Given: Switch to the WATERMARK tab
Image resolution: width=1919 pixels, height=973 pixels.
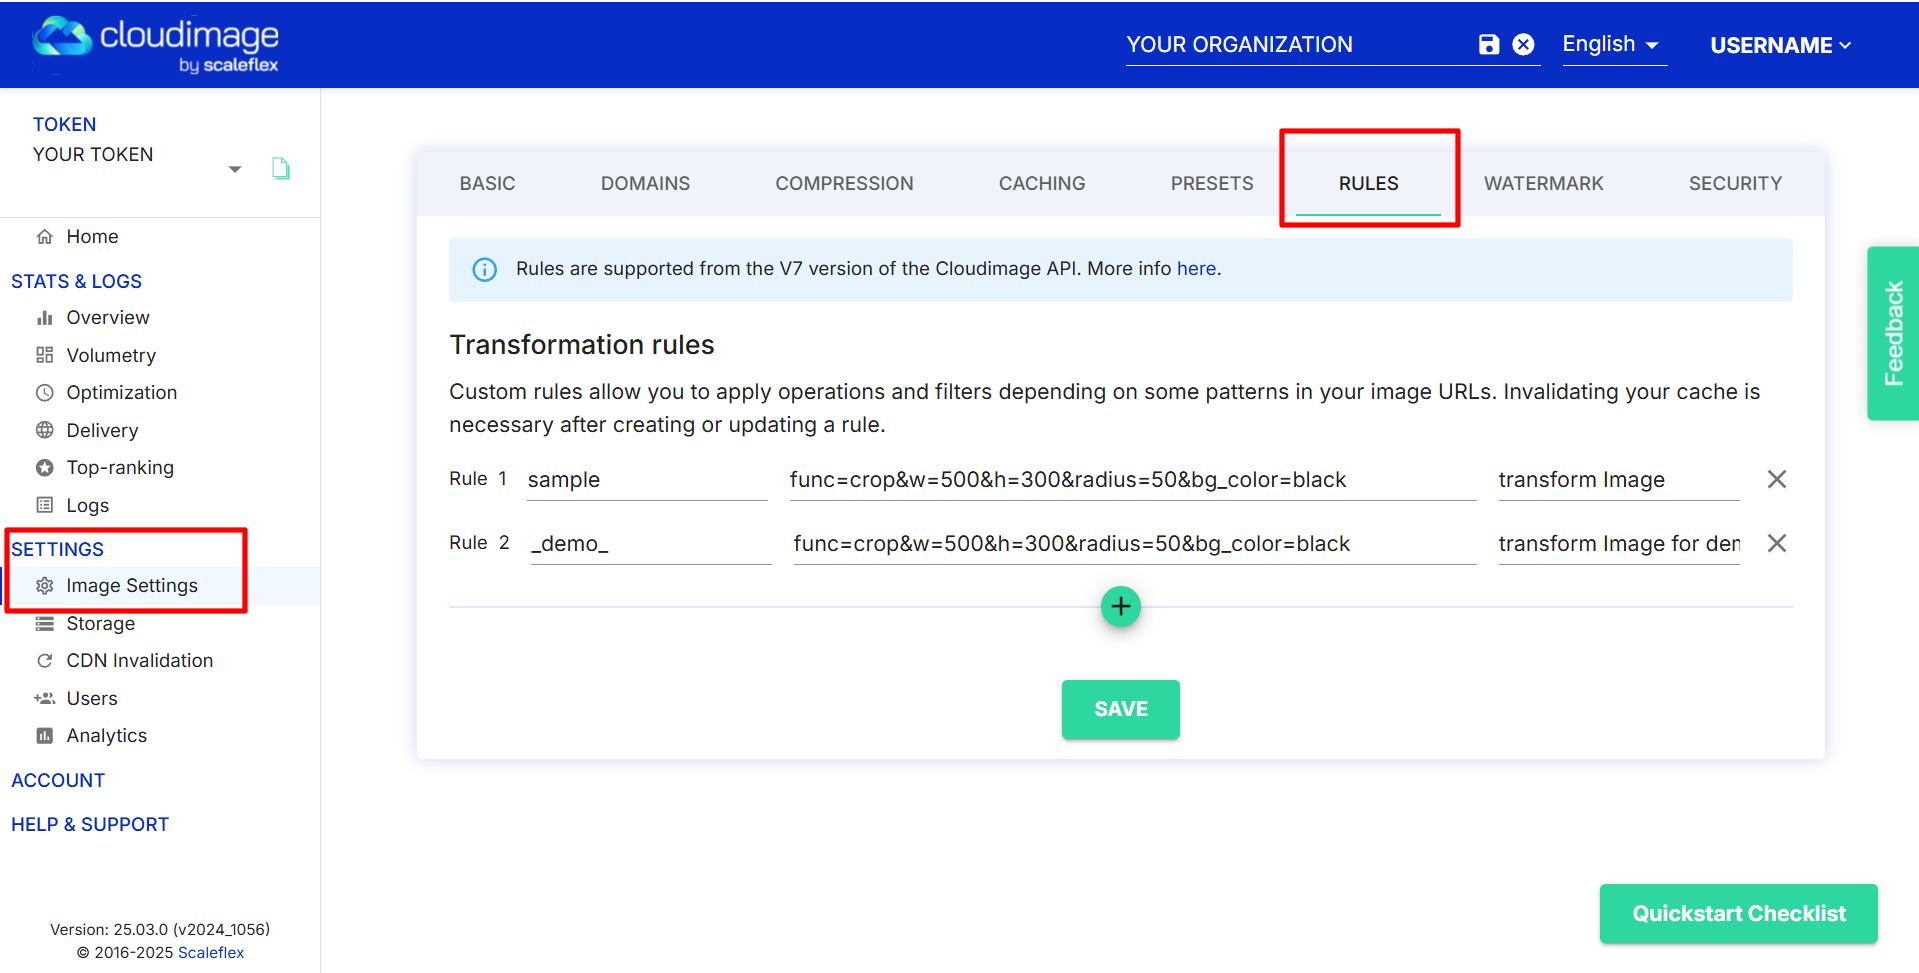Looking at the screenshot, I should 1543,183.
